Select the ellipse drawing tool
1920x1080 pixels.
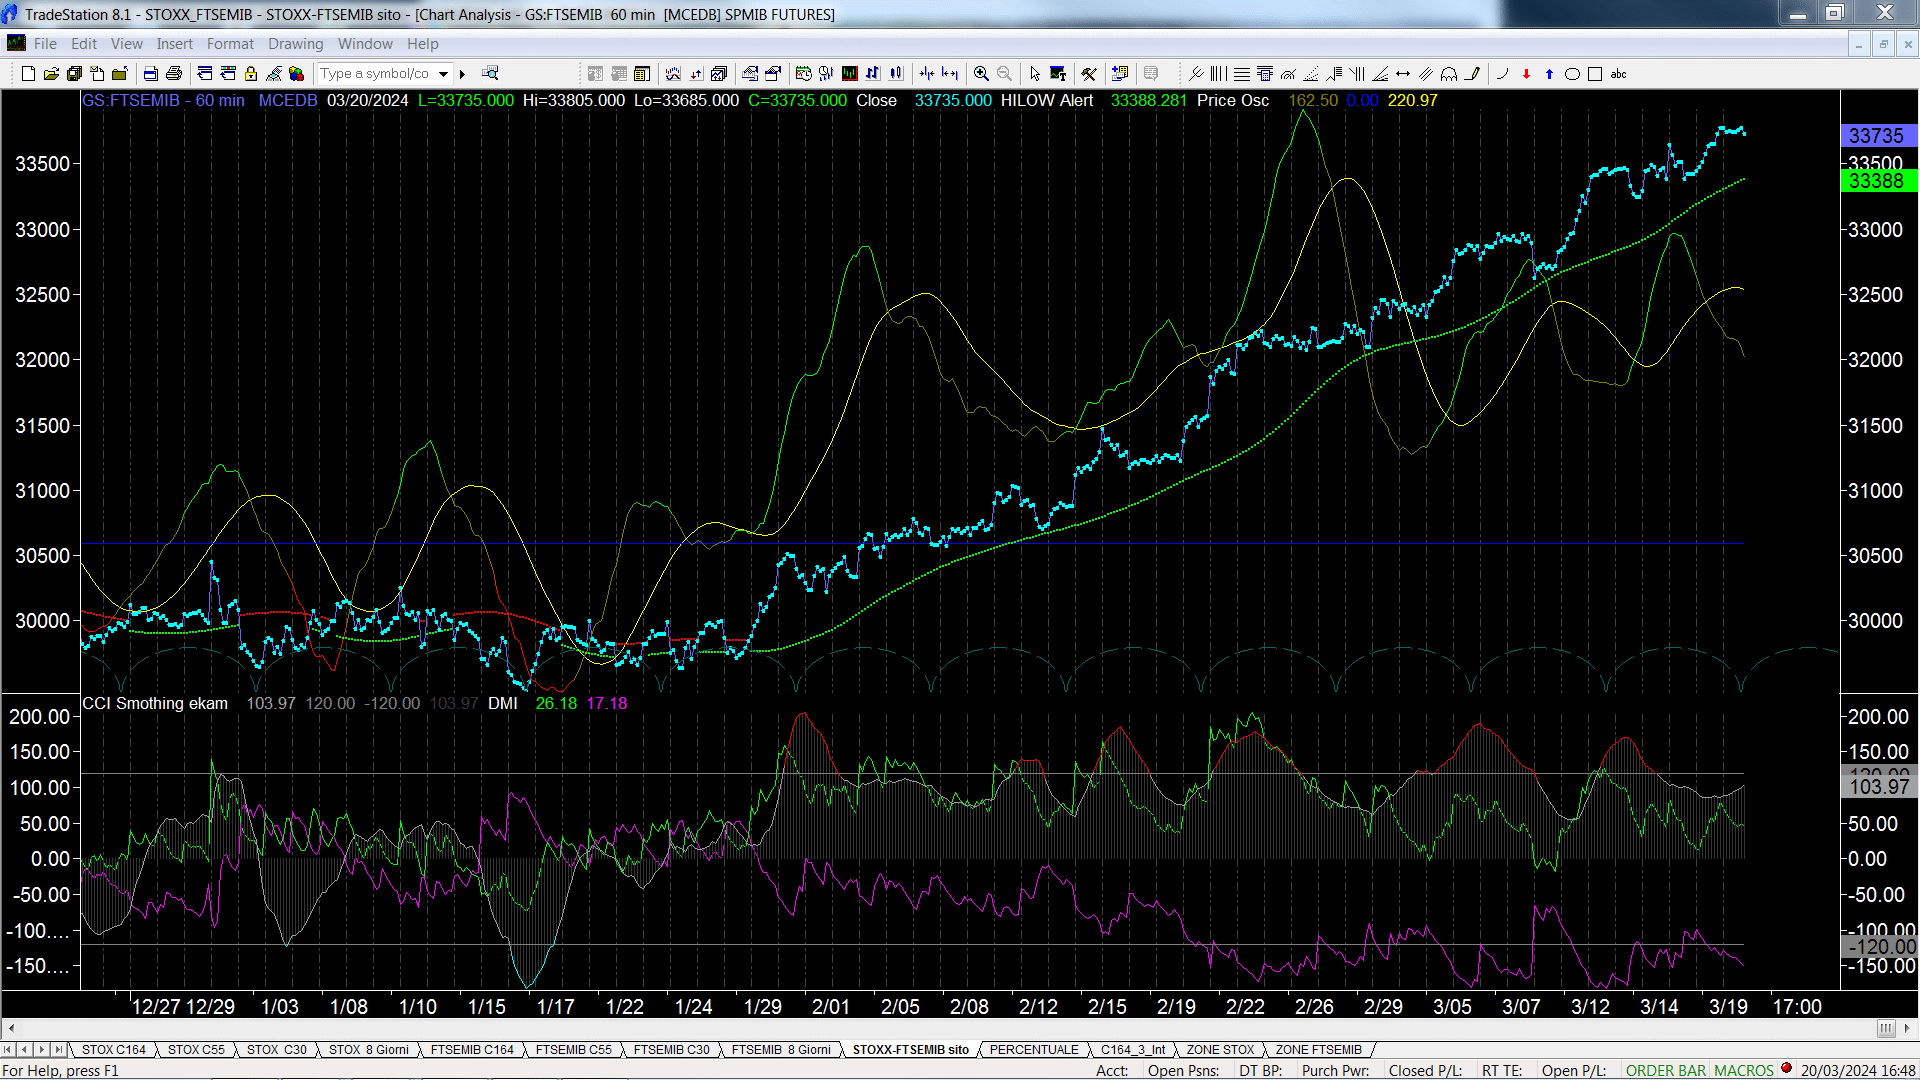1572,74
